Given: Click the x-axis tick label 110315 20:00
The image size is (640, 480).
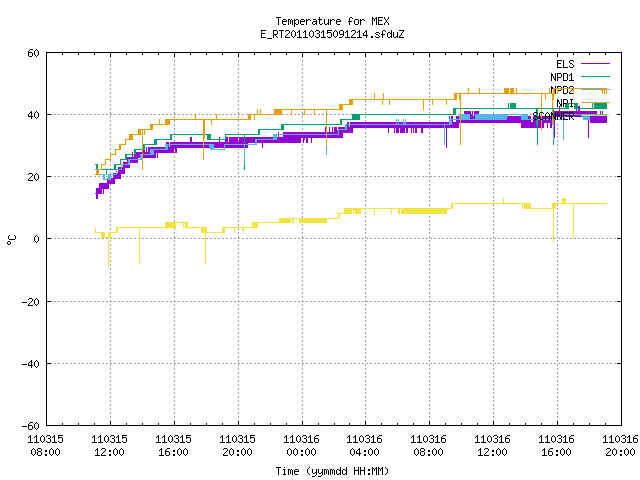Looking at the screenshot, I should pos(238,446).
